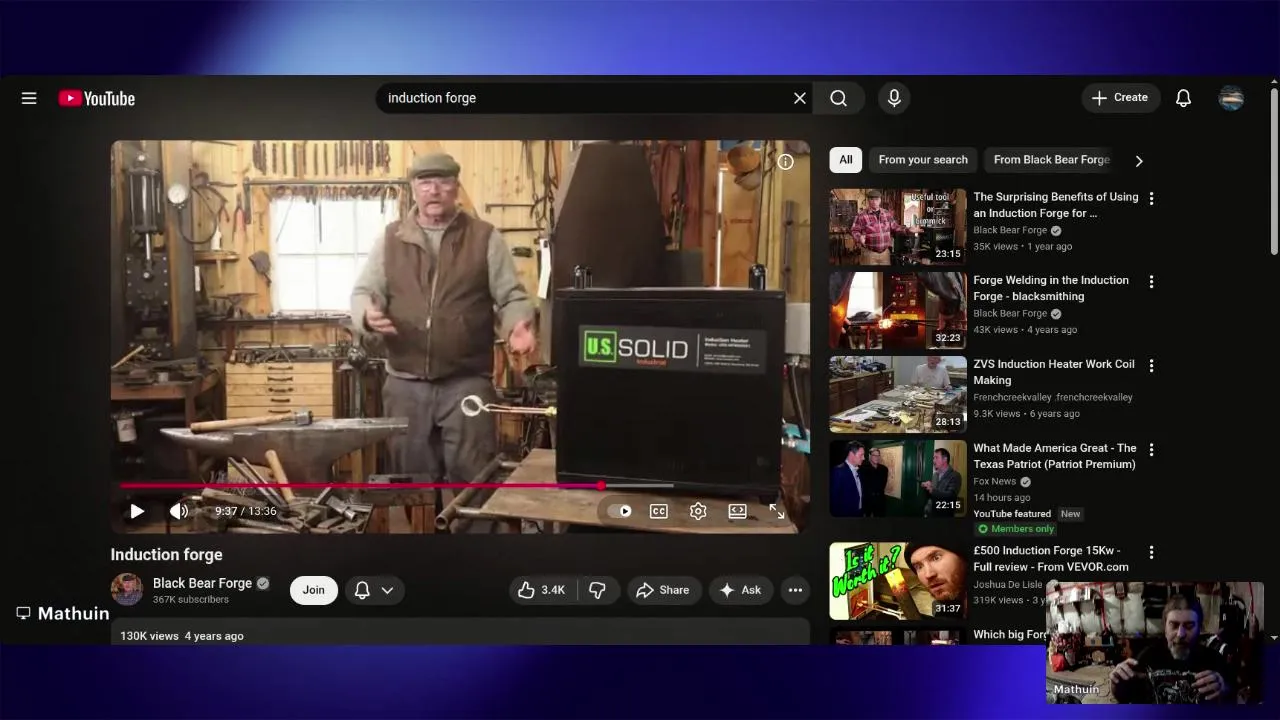Image resolution: width=1280 pixels, height=720 pixels.
Task: Click the Frenchcreekvalley channel name
Action: pyautogui.click(x=1053, y=397)
